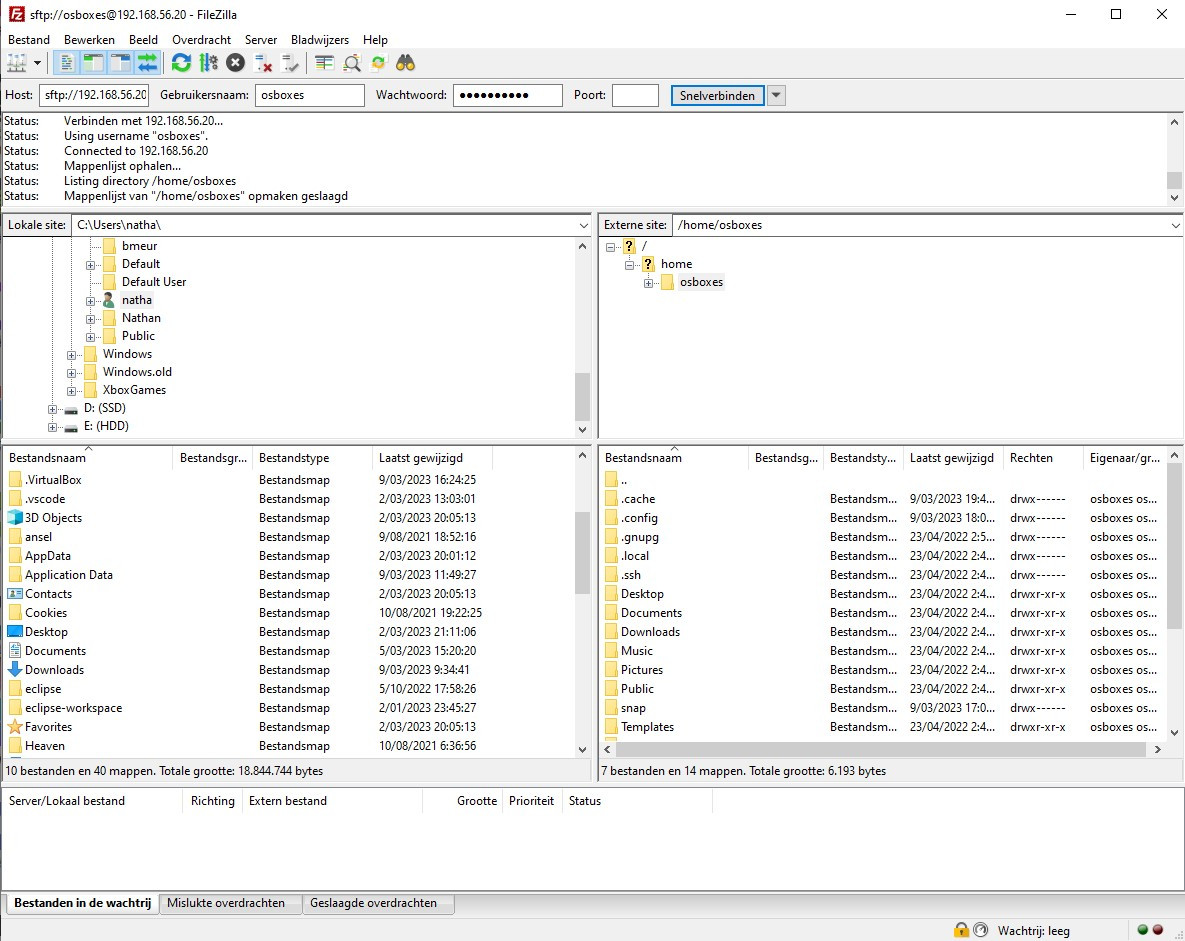This screenshot has height=941, width=1185.
Task: Select the Favorites star icon
Action: [14, 726]
